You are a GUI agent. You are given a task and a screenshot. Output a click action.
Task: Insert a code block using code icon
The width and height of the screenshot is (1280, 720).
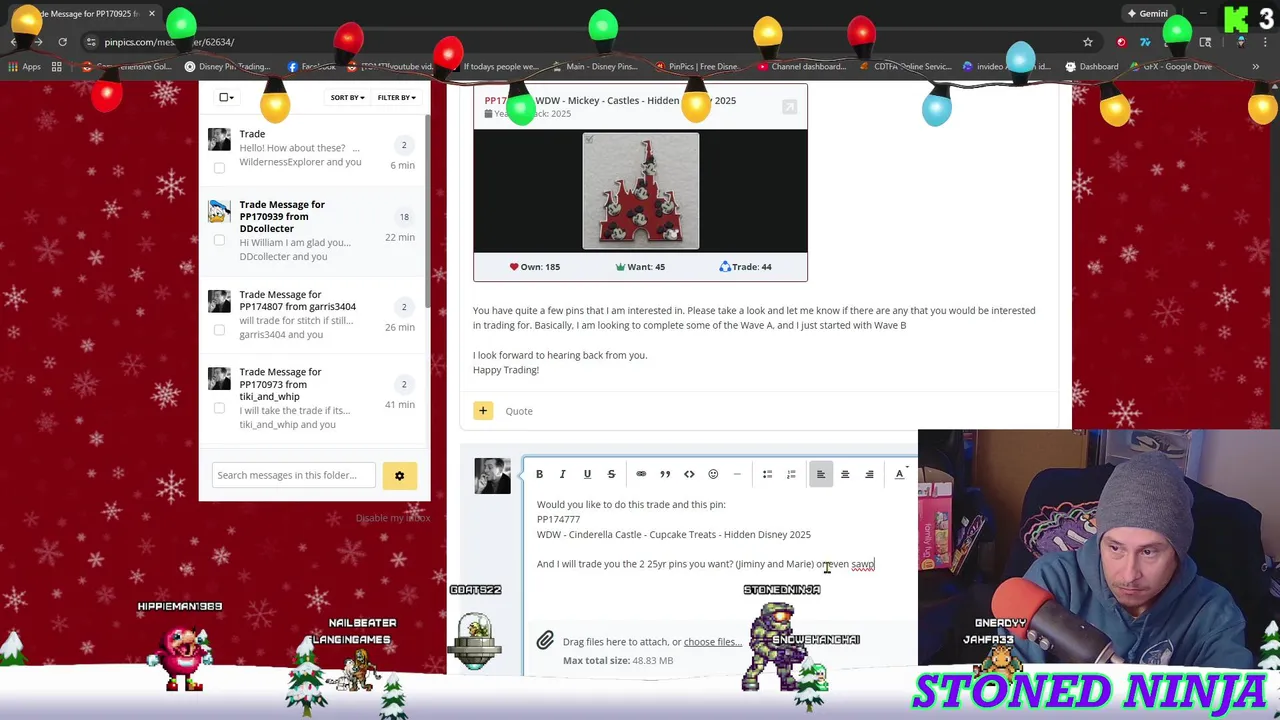pos(689,474)
